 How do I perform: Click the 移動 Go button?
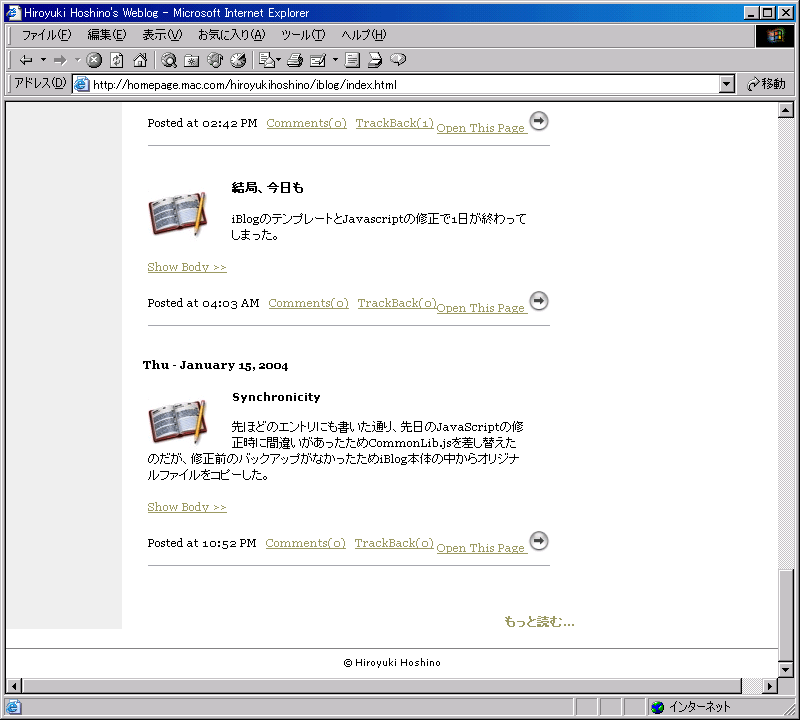766,84
